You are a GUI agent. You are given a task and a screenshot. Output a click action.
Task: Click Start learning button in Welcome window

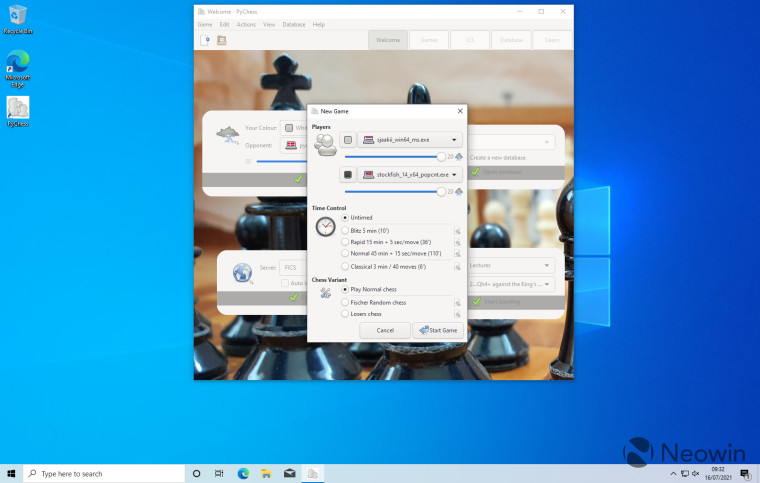(x=516, y=302)
